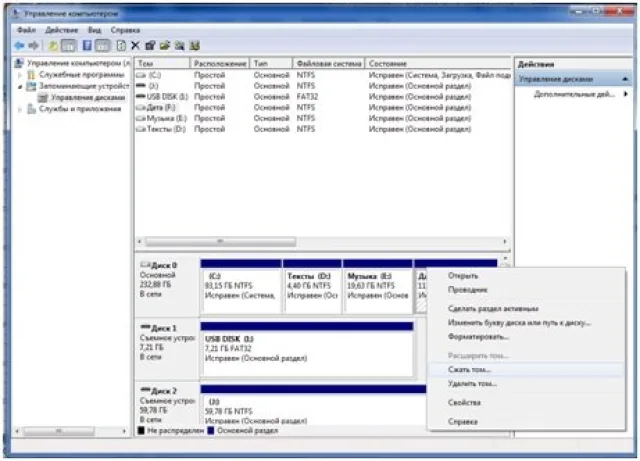Image resolution: width=640 pixels, height=461 pixels.
Task: Select Форматировать in context menu
Action: click(478, 337)
